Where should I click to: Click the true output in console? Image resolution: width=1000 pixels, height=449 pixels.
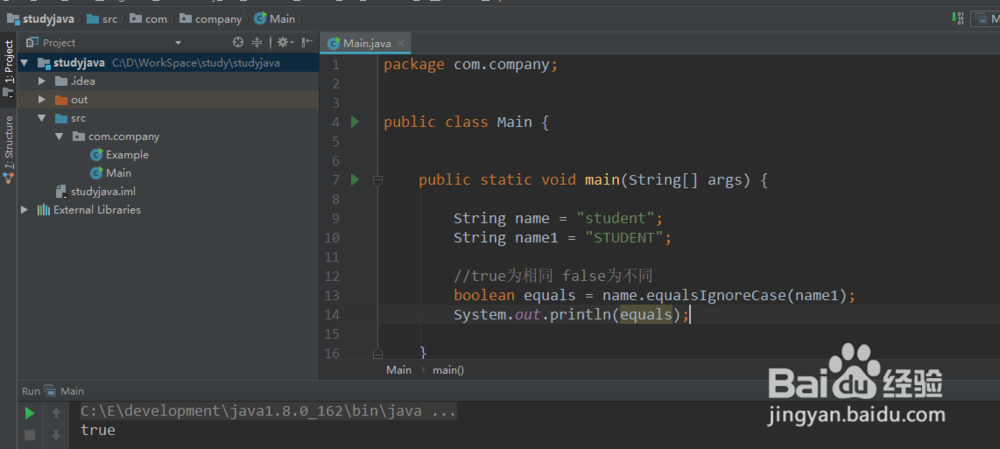[98, 431]
